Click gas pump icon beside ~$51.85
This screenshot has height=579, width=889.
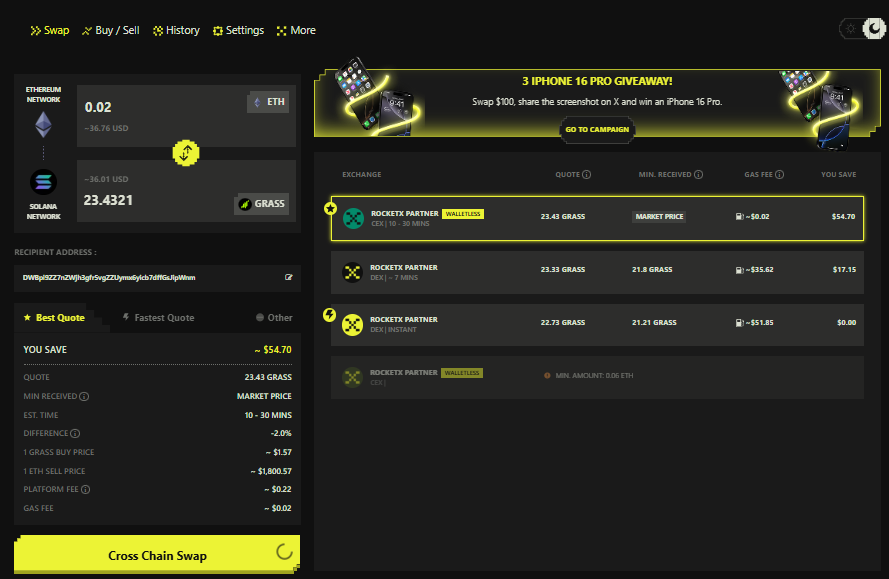coord(739,323)
